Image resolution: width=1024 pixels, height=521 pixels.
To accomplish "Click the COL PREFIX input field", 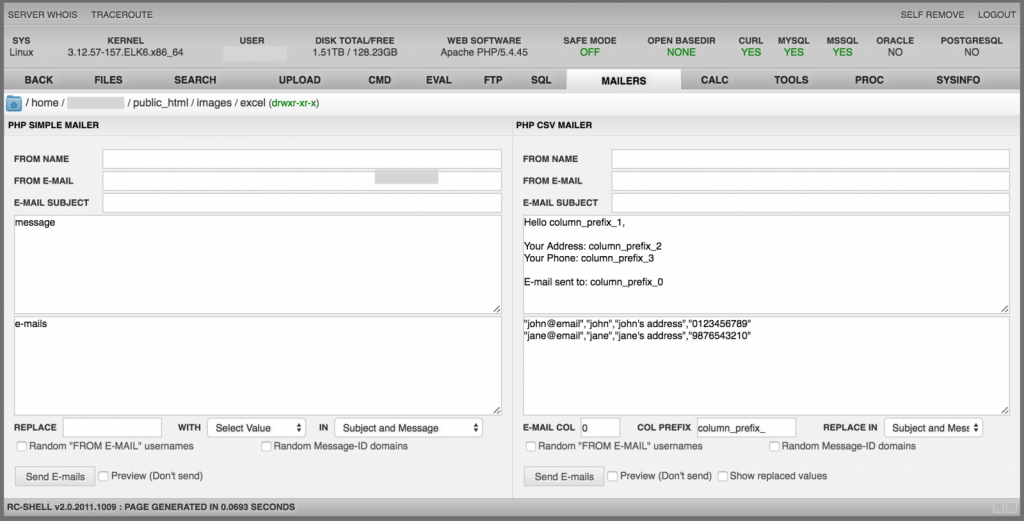I will [x=746, y=428].
